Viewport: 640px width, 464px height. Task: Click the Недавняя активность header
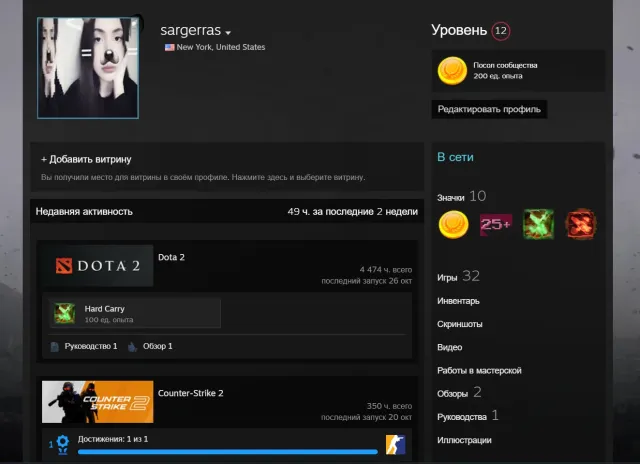click(x=84, y=211)
